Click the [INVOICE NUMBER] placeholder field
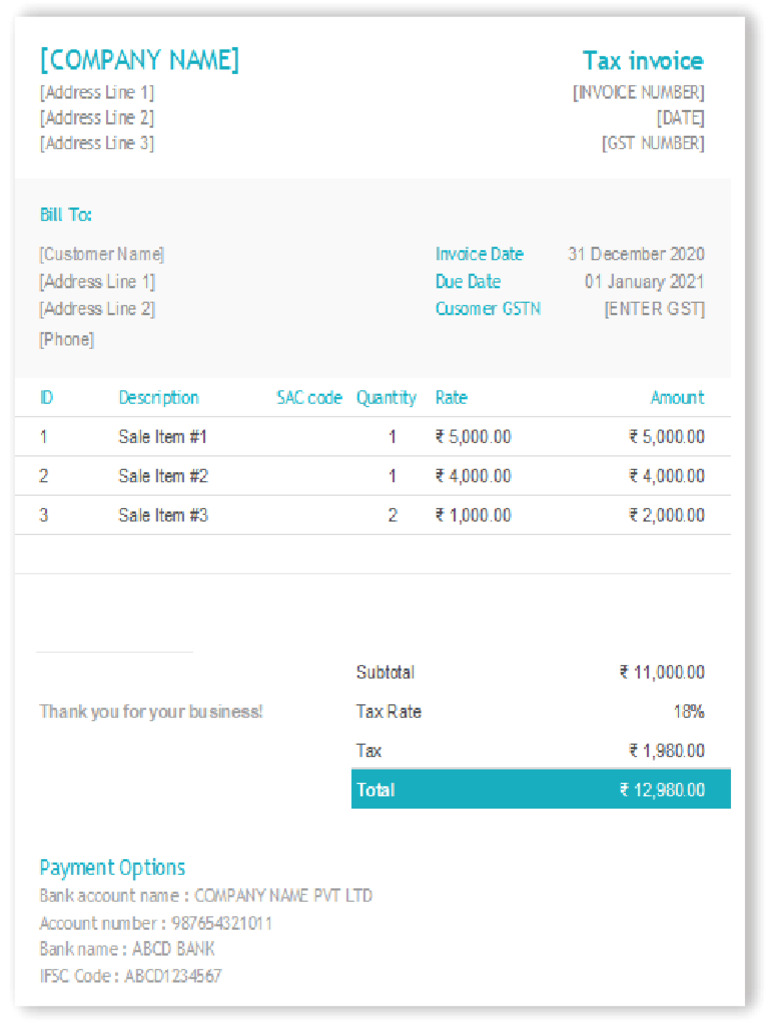 click(638, 93)
